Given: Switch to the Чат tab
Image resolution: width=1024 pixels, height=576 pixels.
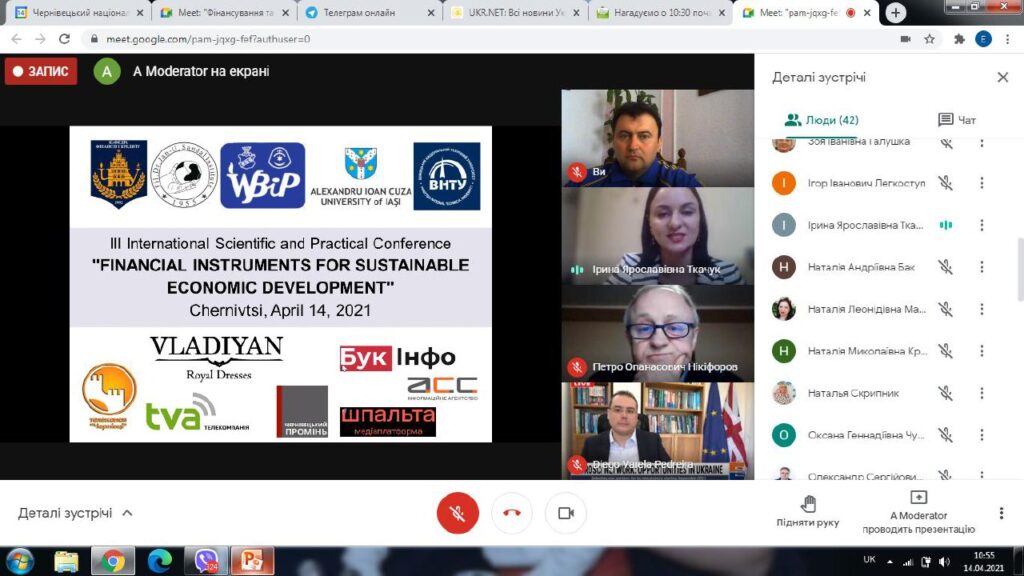Looking at the screenshot, I should [x=956, y=120].
